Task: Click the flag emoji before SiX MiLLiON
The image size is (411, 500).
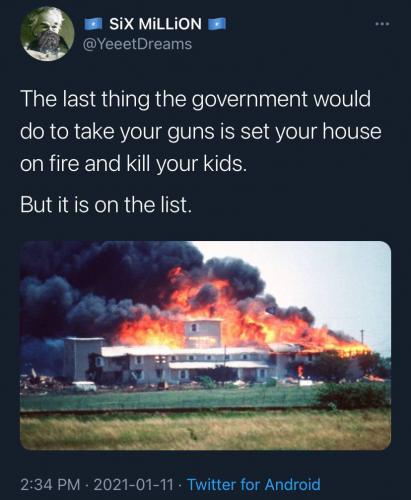Action: click(92, 24)
